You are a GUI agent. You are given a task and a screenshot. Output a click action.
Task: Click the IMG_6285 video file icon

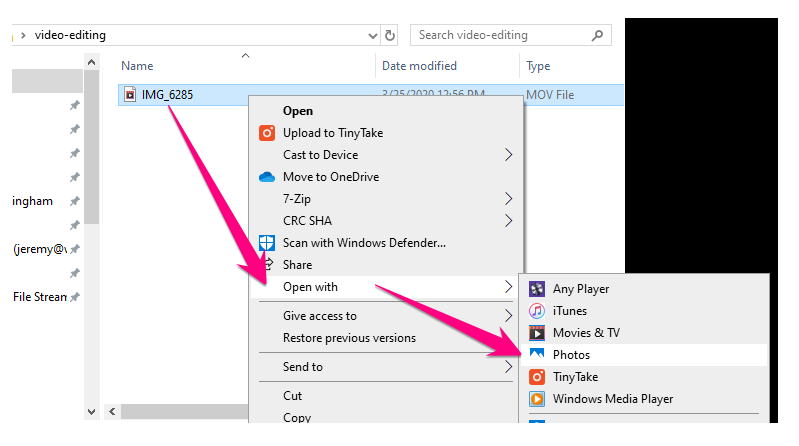[x=130, y=95]
